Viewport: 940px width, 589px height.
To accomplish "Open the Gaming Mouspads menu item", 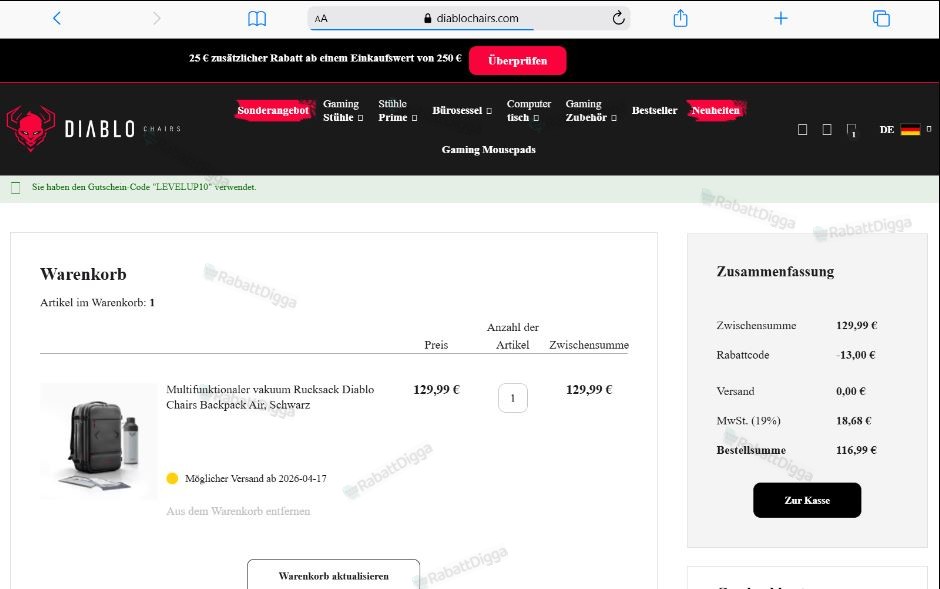I will [x=489, y=150].
